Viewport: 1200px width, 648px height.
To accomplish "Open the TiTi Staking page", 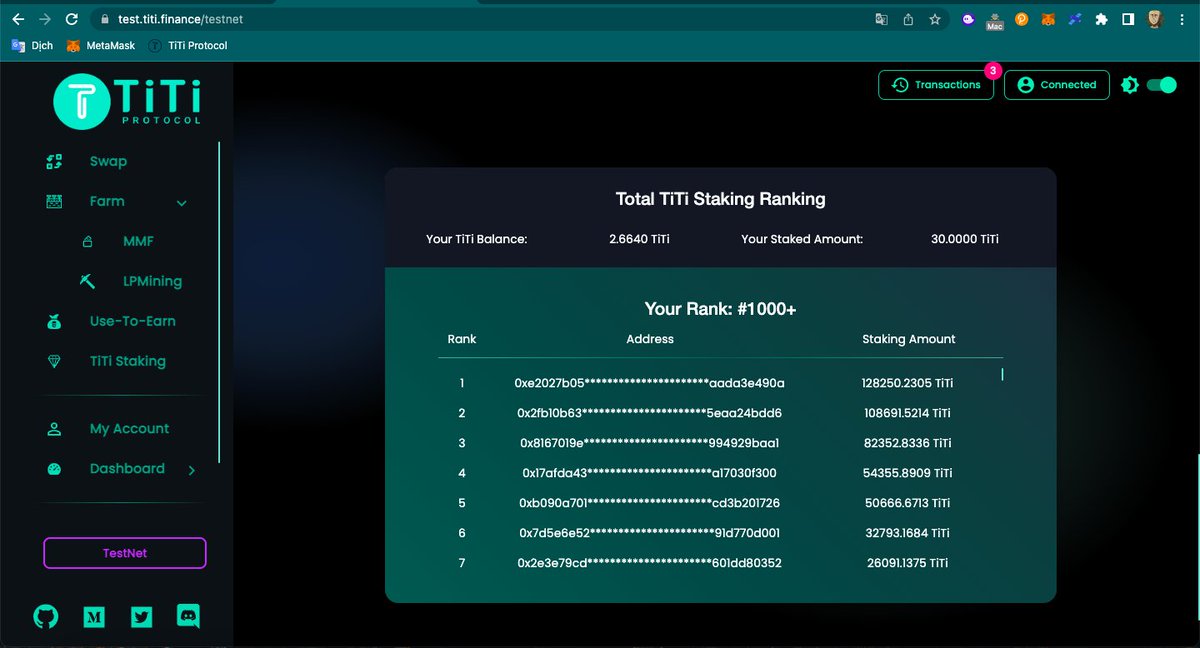I will coord(127,361).
